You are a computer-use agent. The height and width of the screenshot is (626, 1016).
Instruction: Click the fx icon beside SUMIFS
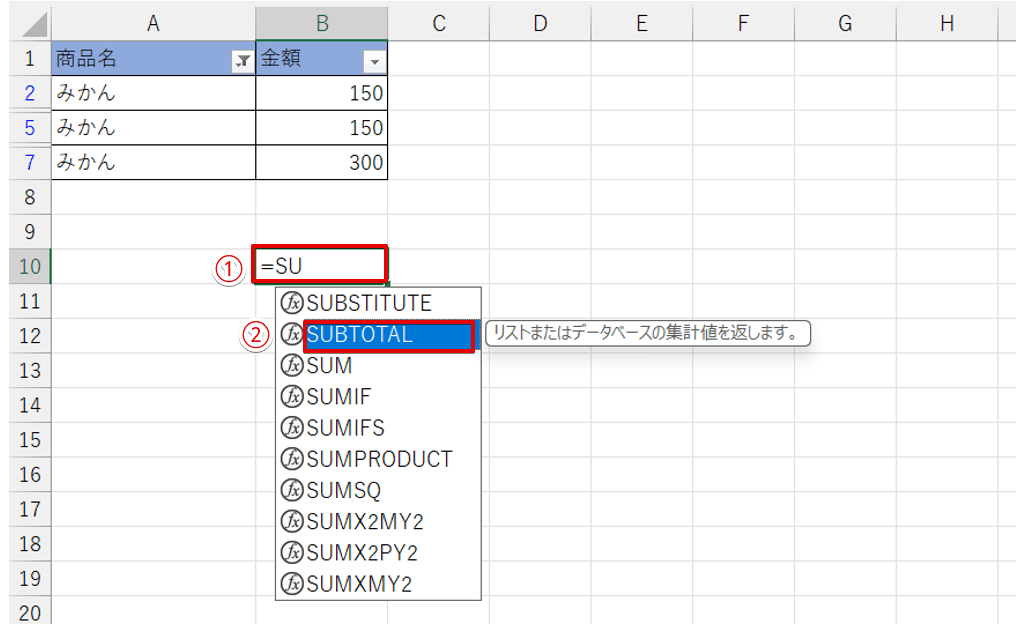[292, 428]
